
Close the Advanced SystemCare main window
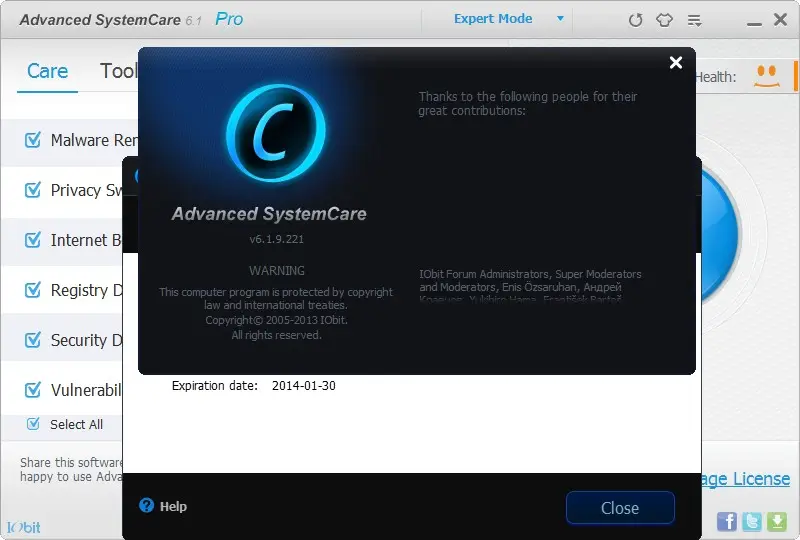pos(780,20)
